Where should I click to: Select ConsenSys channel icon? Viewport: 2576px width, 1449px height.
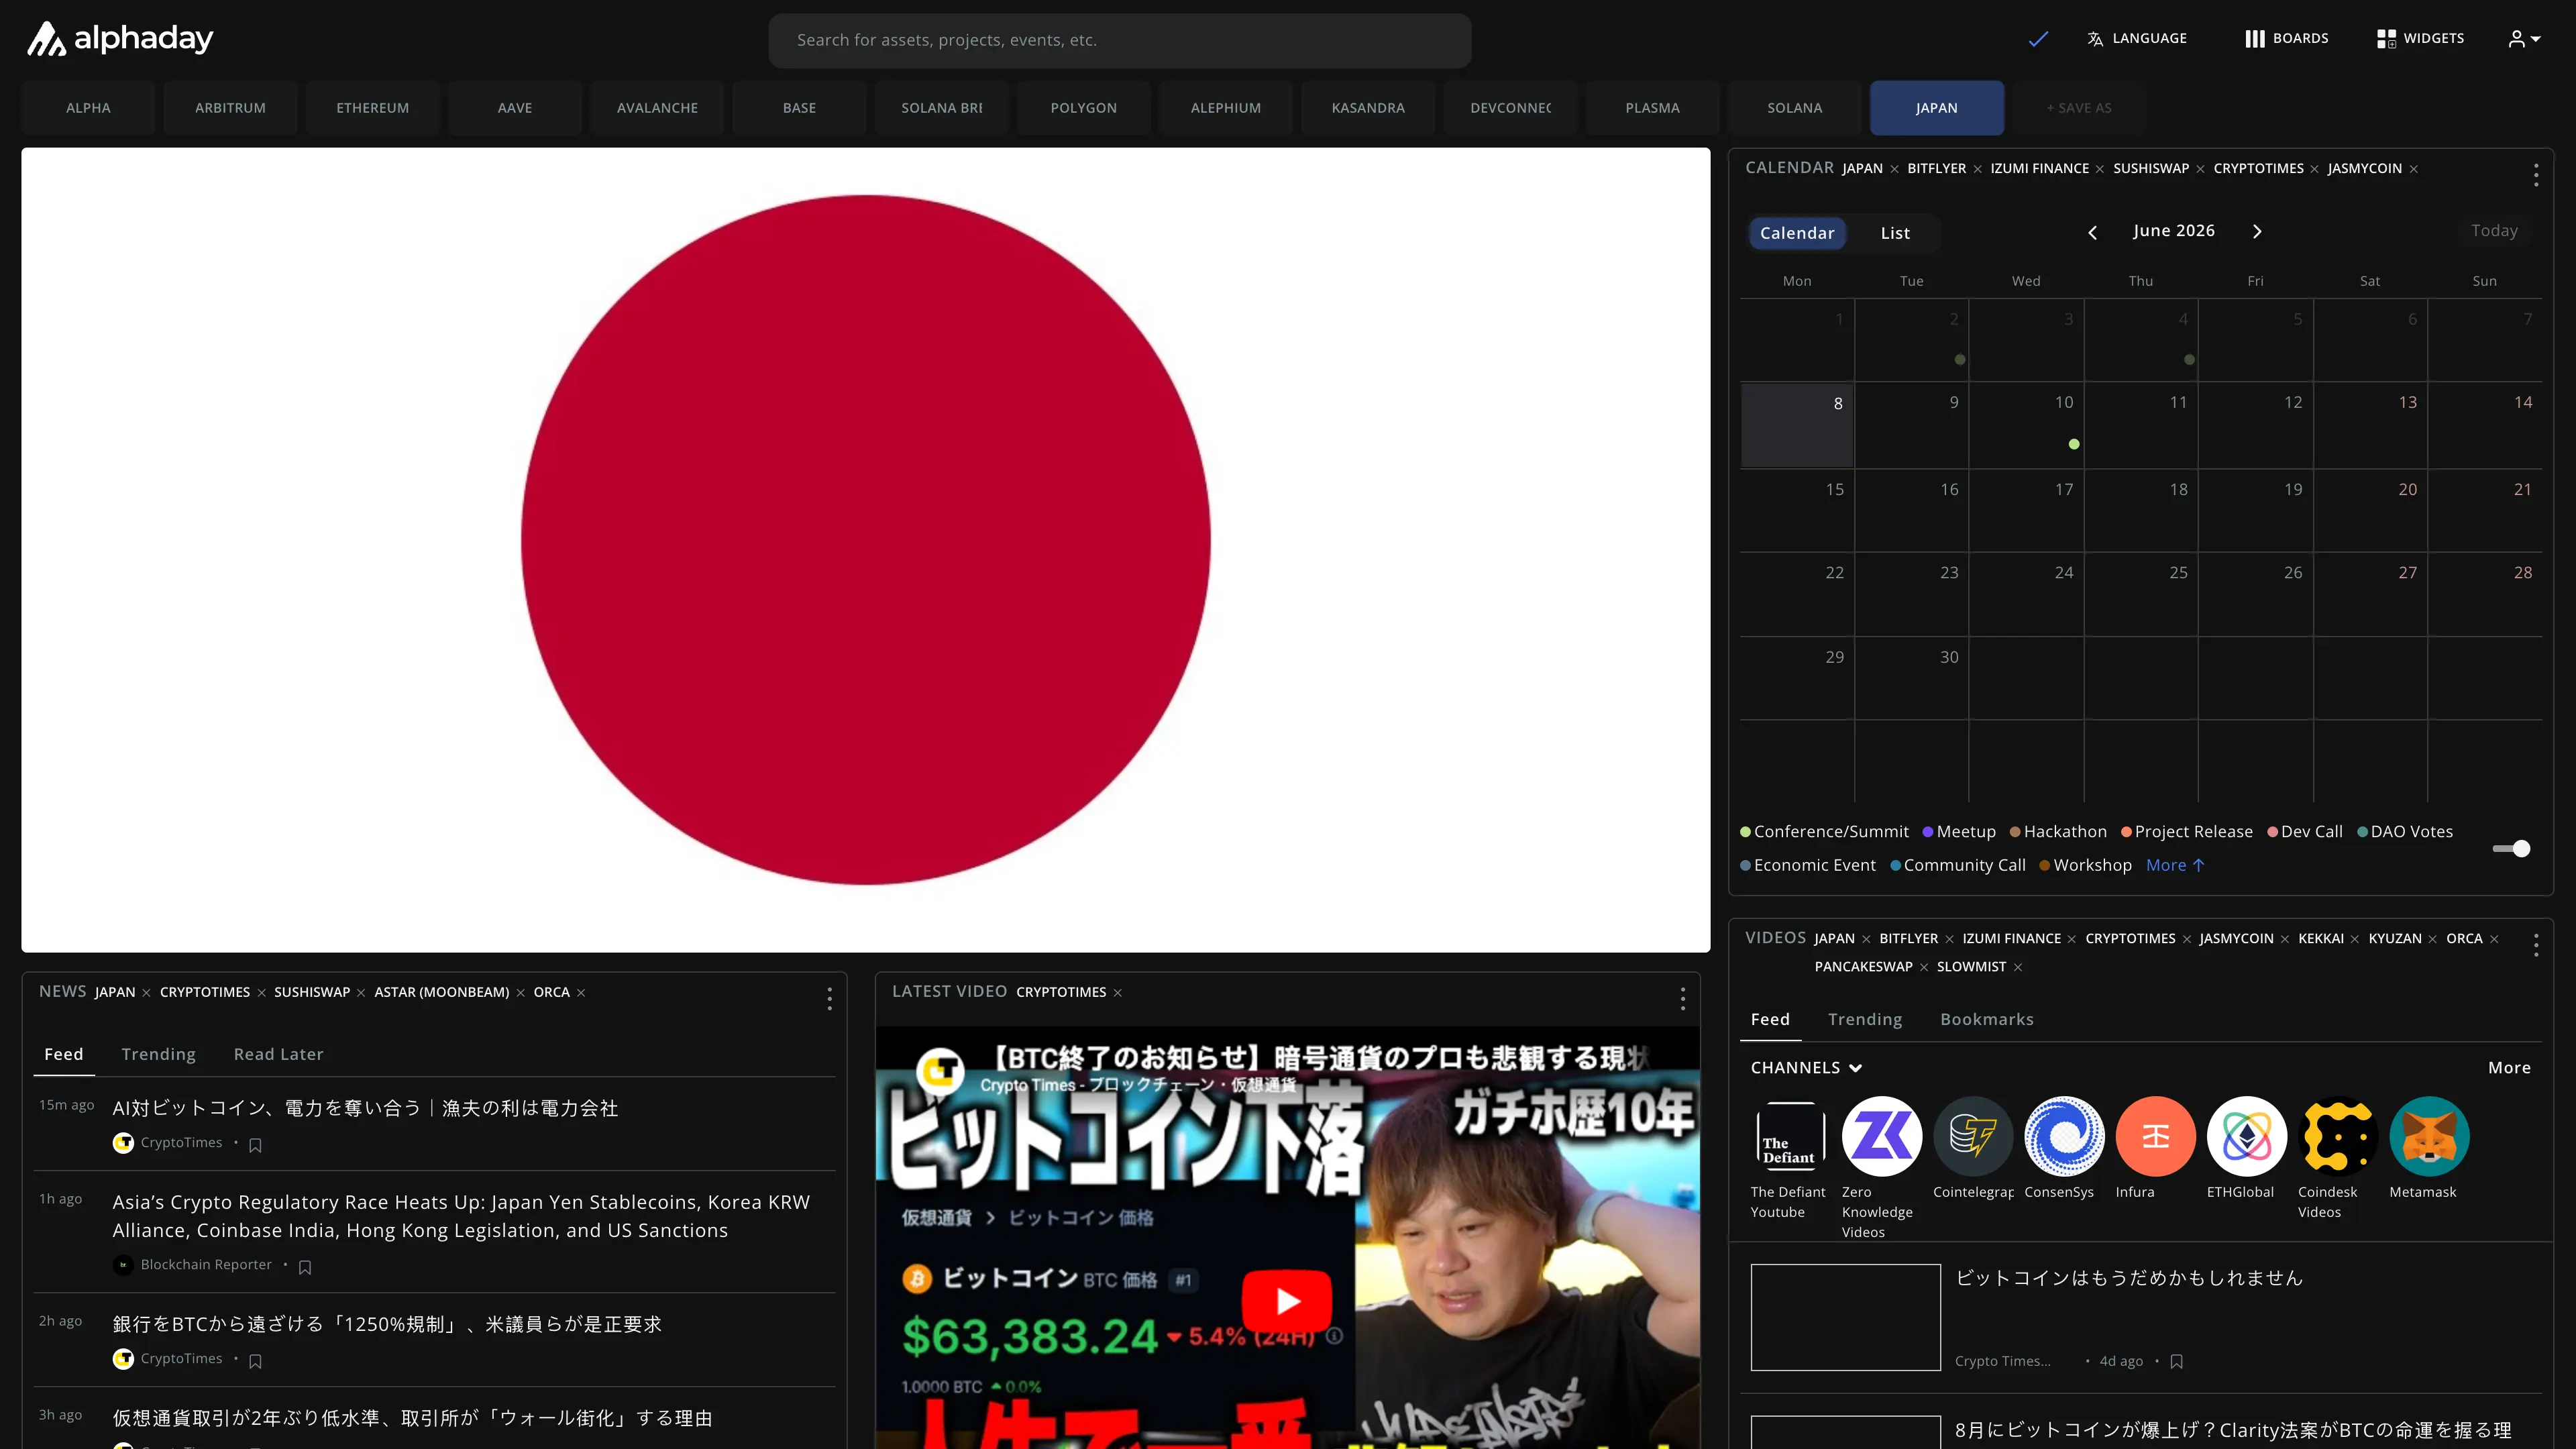(2064, 1136)
